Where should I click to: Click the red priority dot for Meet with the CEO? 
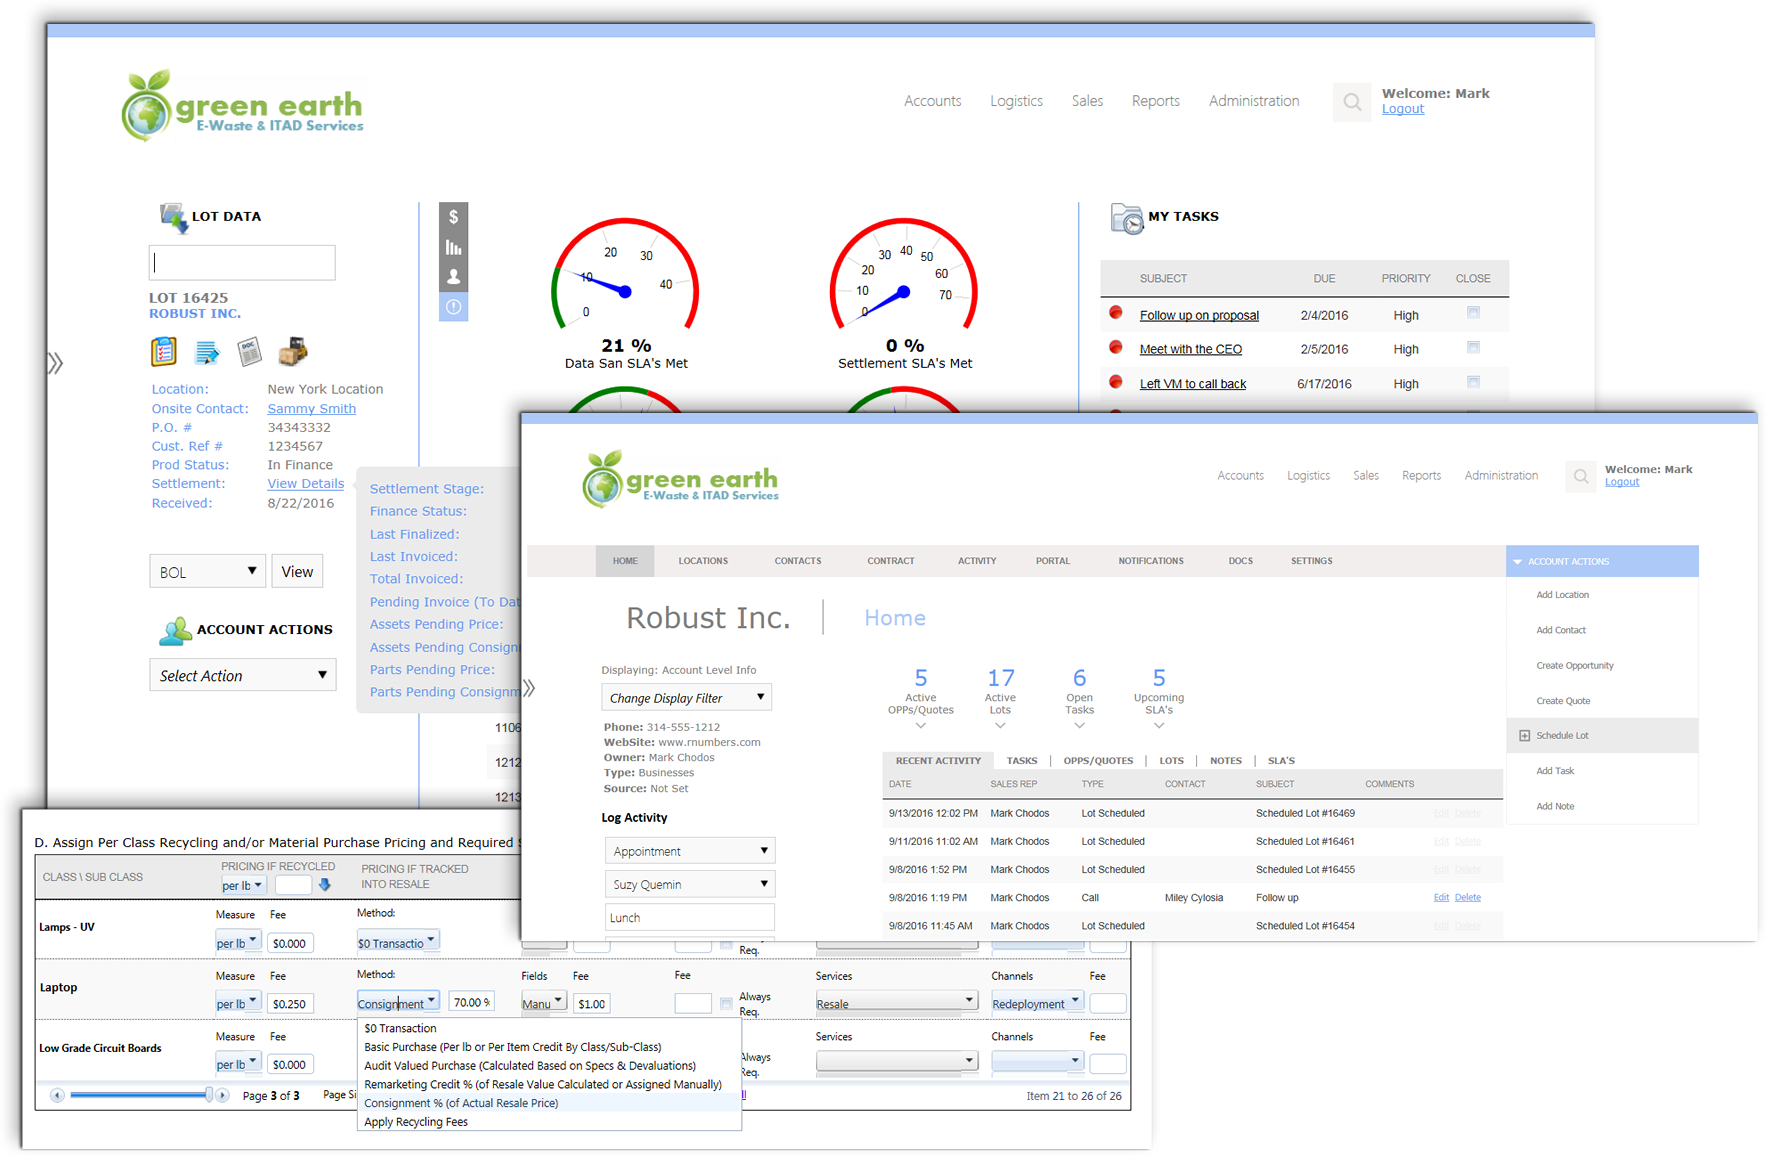click(x=1116, y=347)
